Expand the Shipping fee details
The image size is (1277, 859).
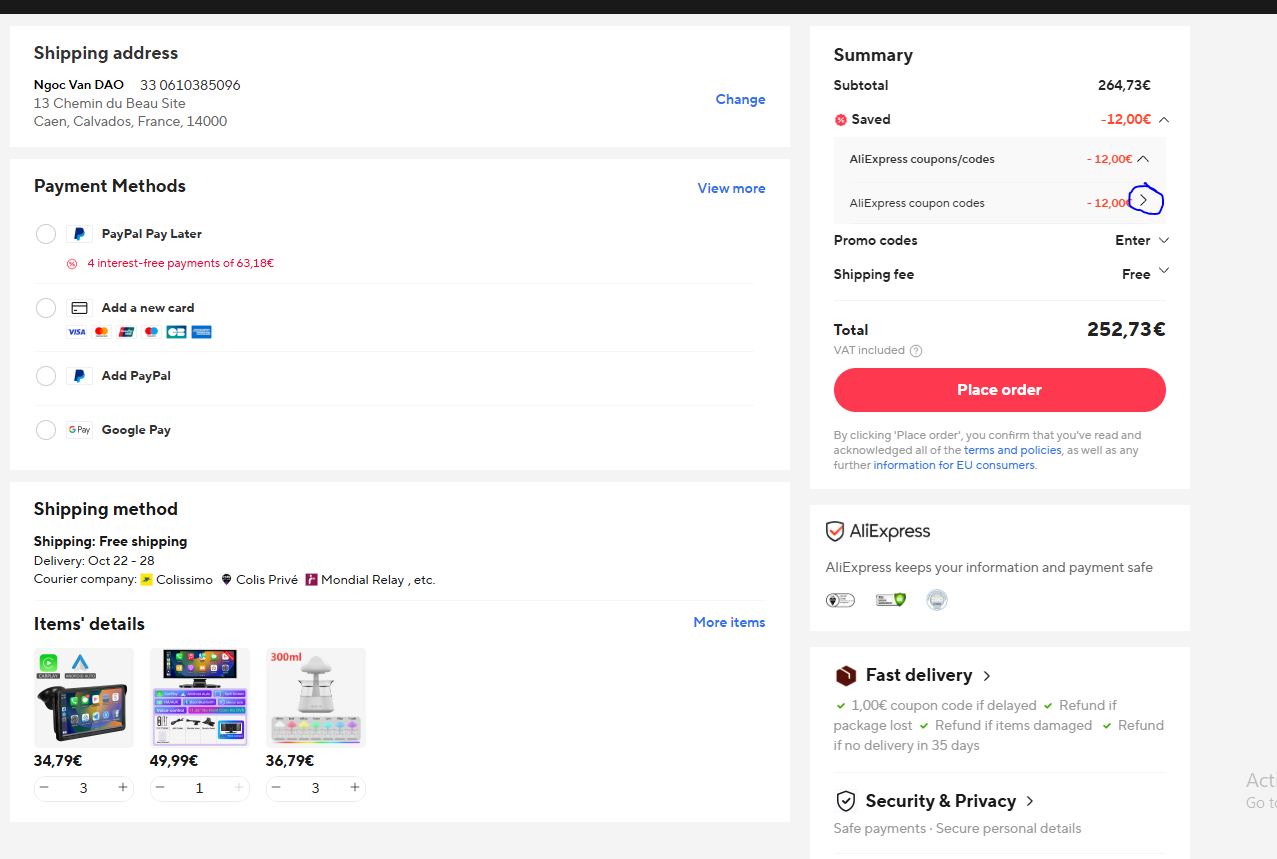[x=1163, y=272]
